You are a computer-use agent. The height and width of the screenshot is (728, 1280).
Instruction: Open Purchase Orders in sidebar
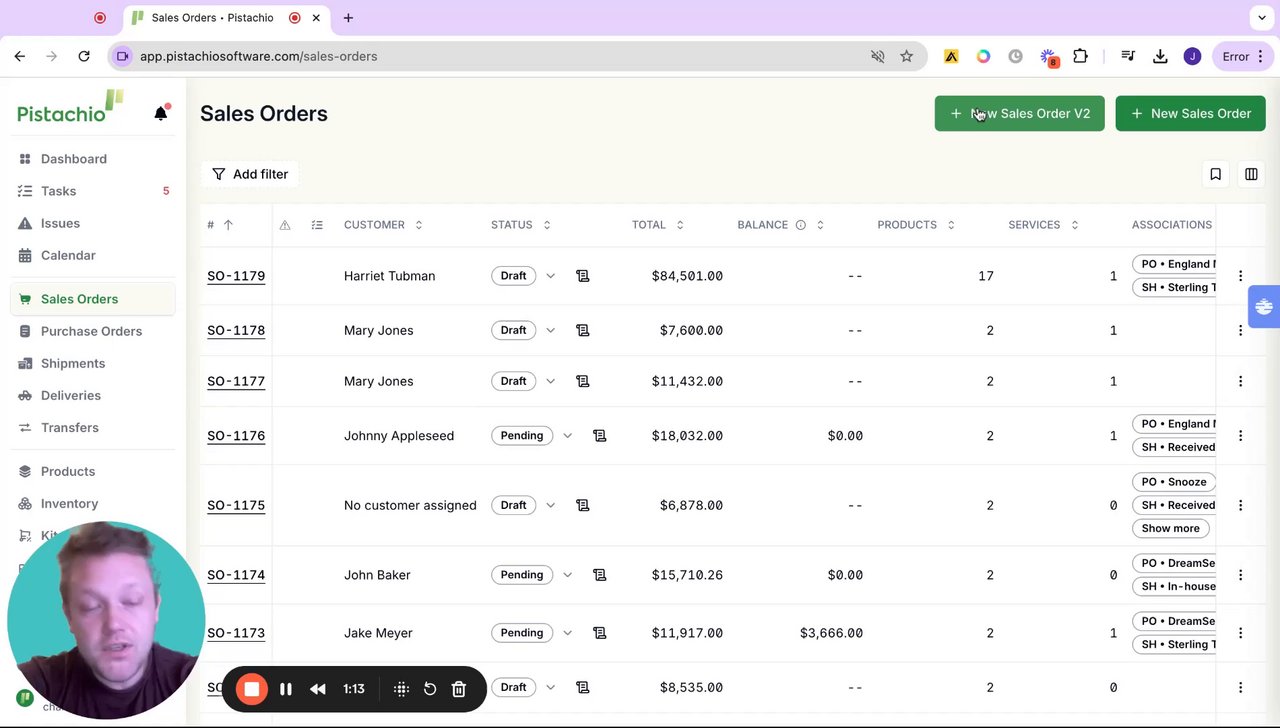pos(94,331)
